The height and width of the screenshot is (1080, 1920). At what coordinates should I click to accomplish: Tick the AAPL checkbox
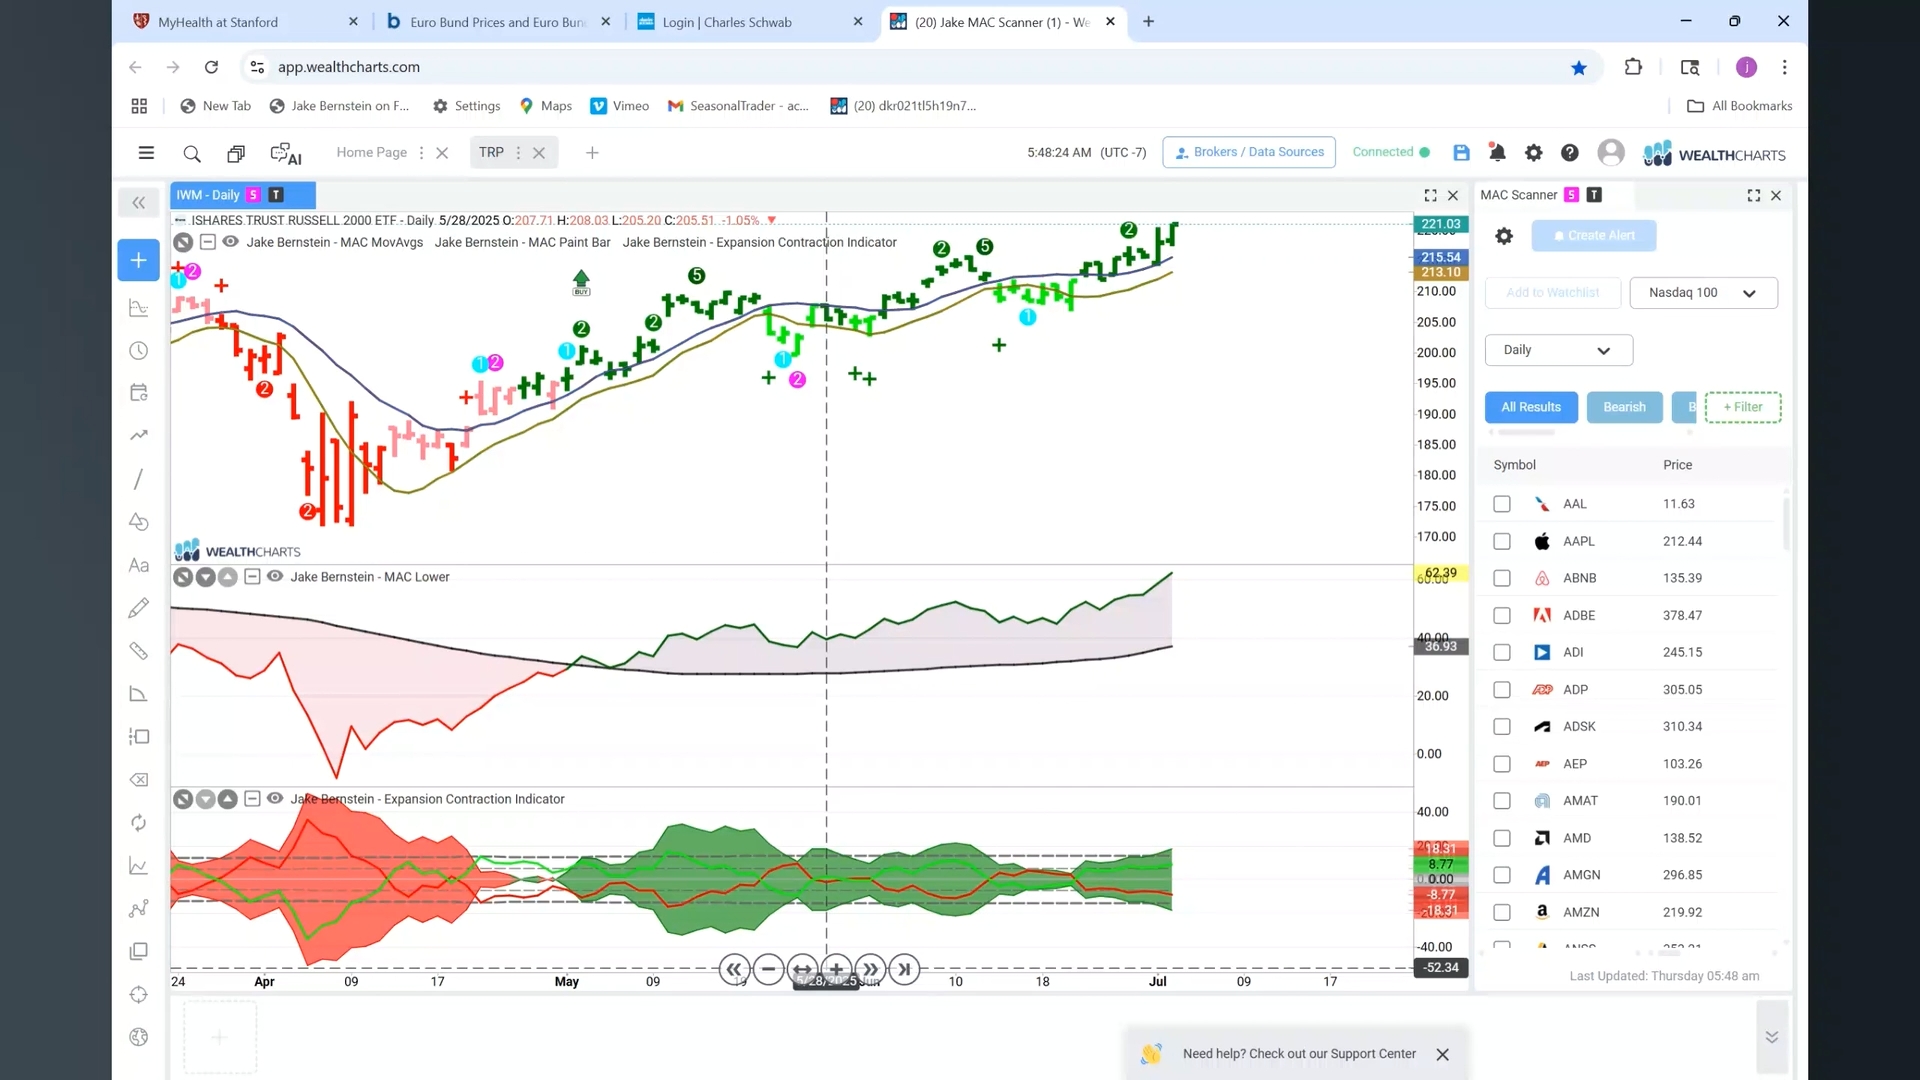coord(1502,541)
